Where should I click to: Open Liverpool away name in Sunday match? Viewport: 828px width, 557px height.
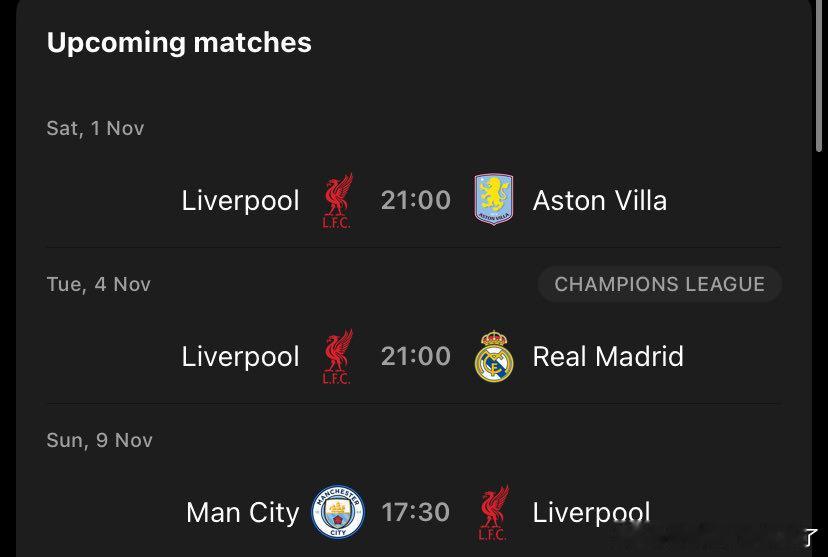591,513
